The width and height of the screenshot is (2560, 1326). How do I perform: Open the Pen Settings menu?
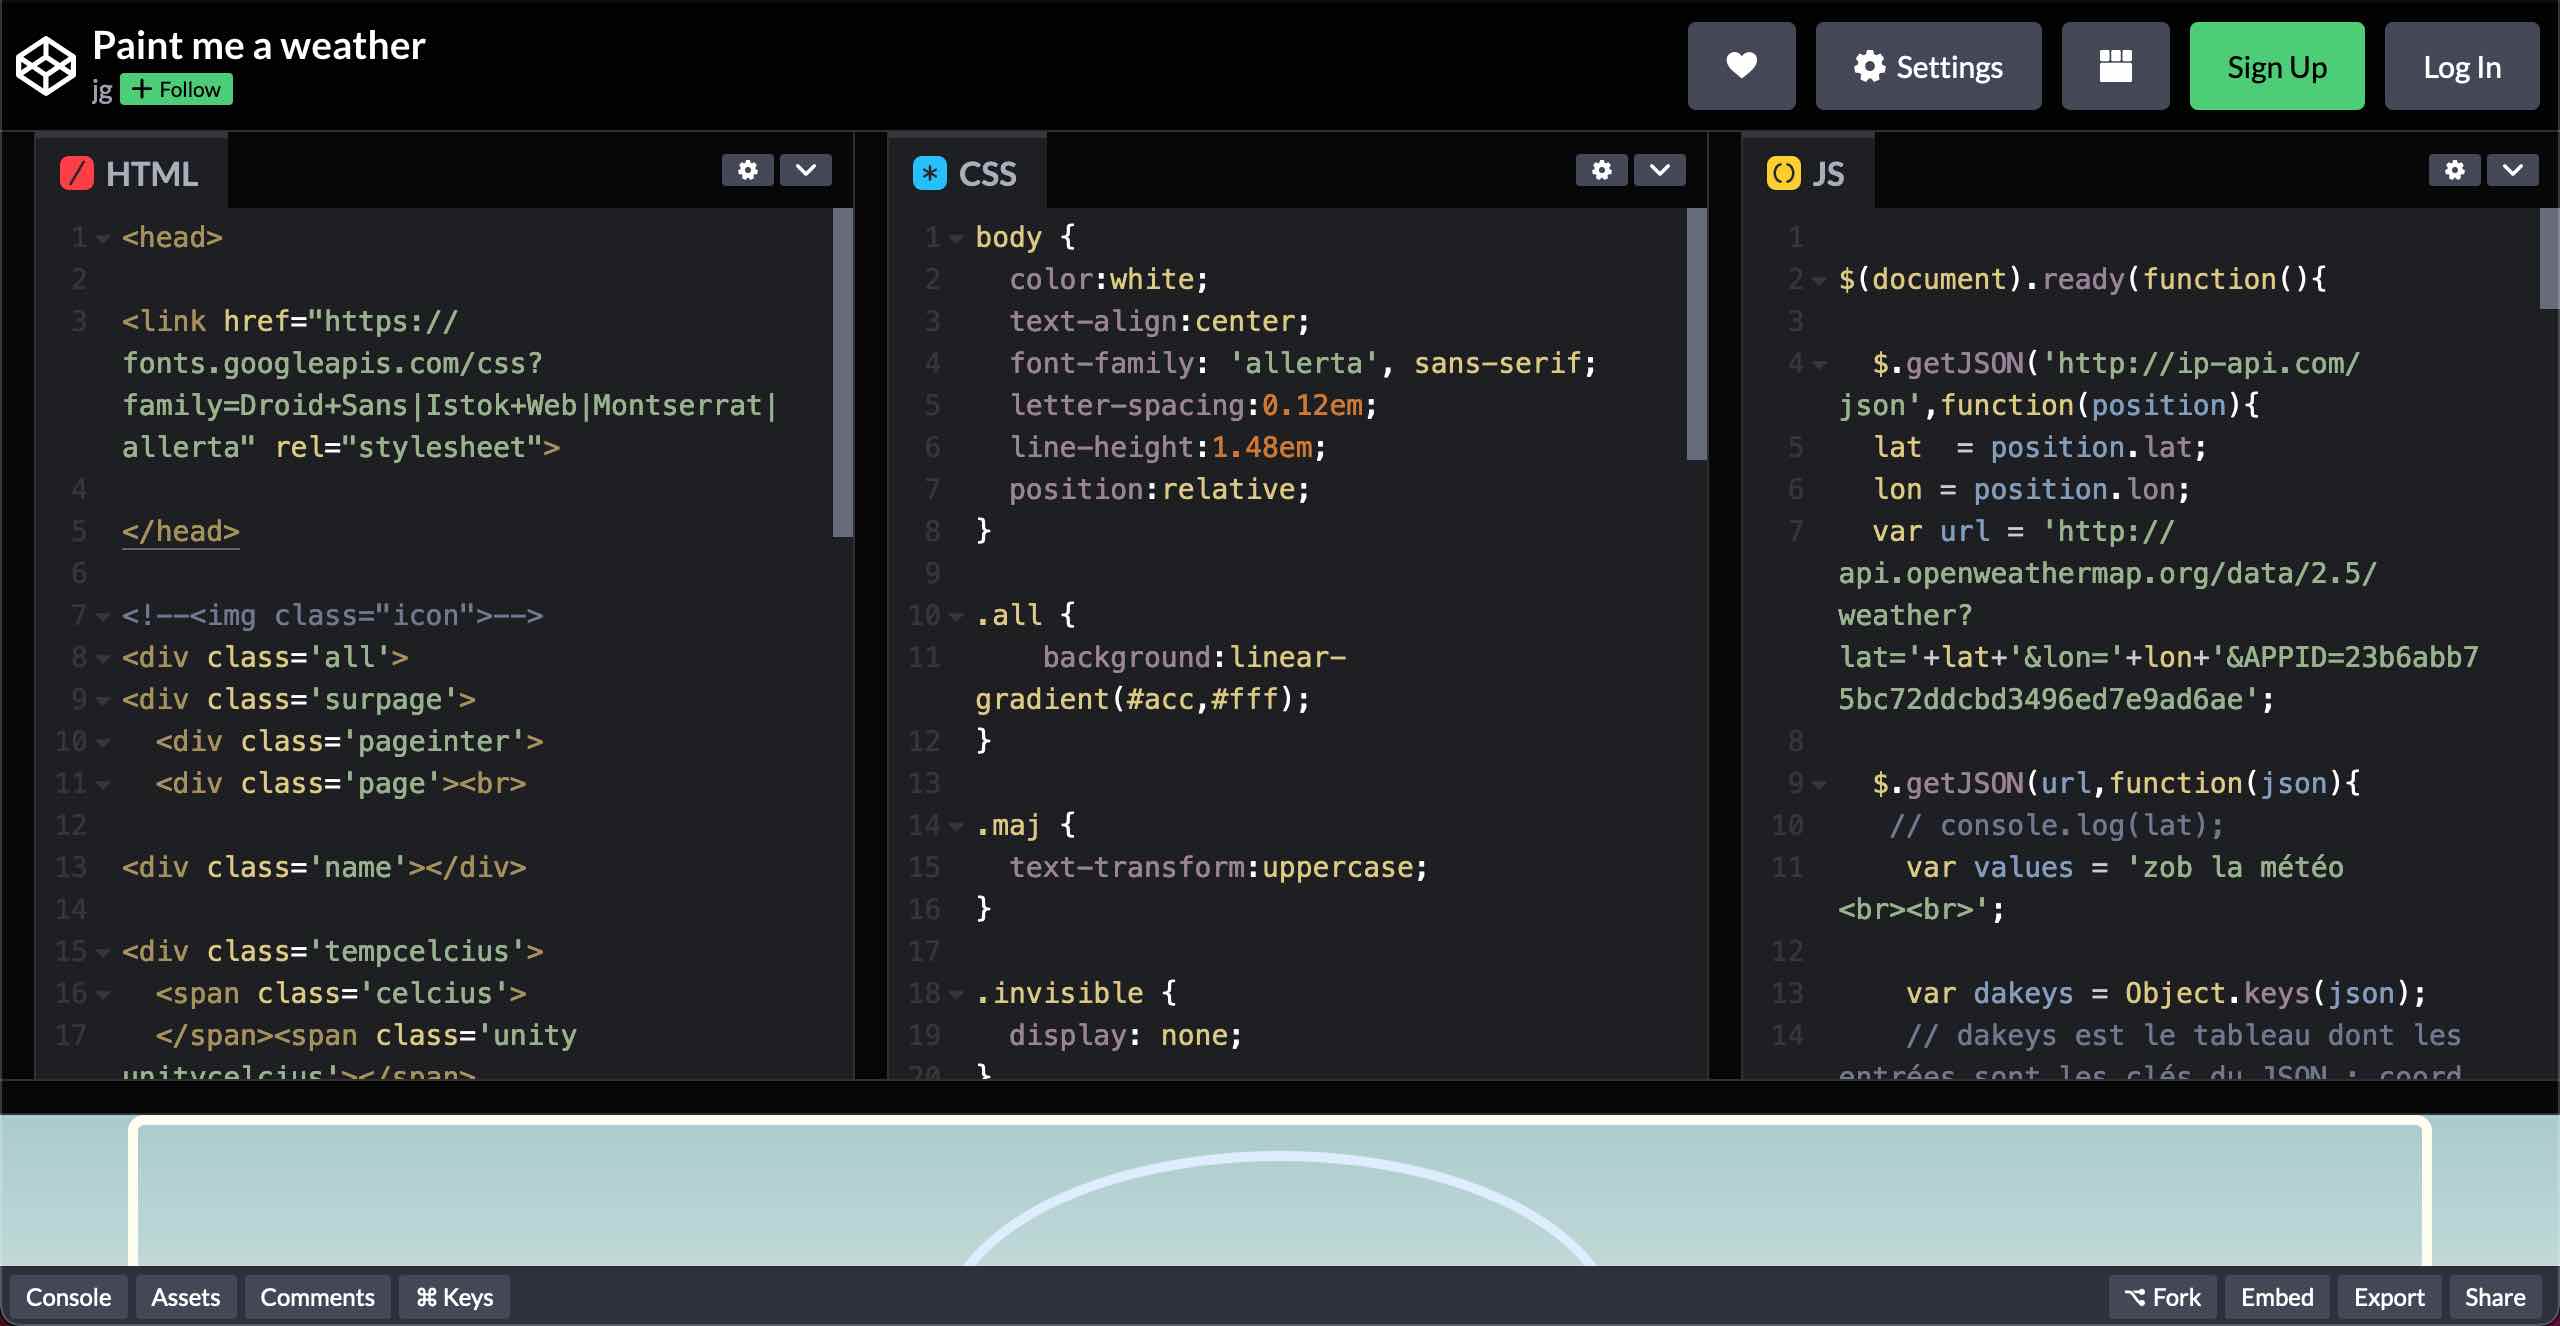point(1927,66)
